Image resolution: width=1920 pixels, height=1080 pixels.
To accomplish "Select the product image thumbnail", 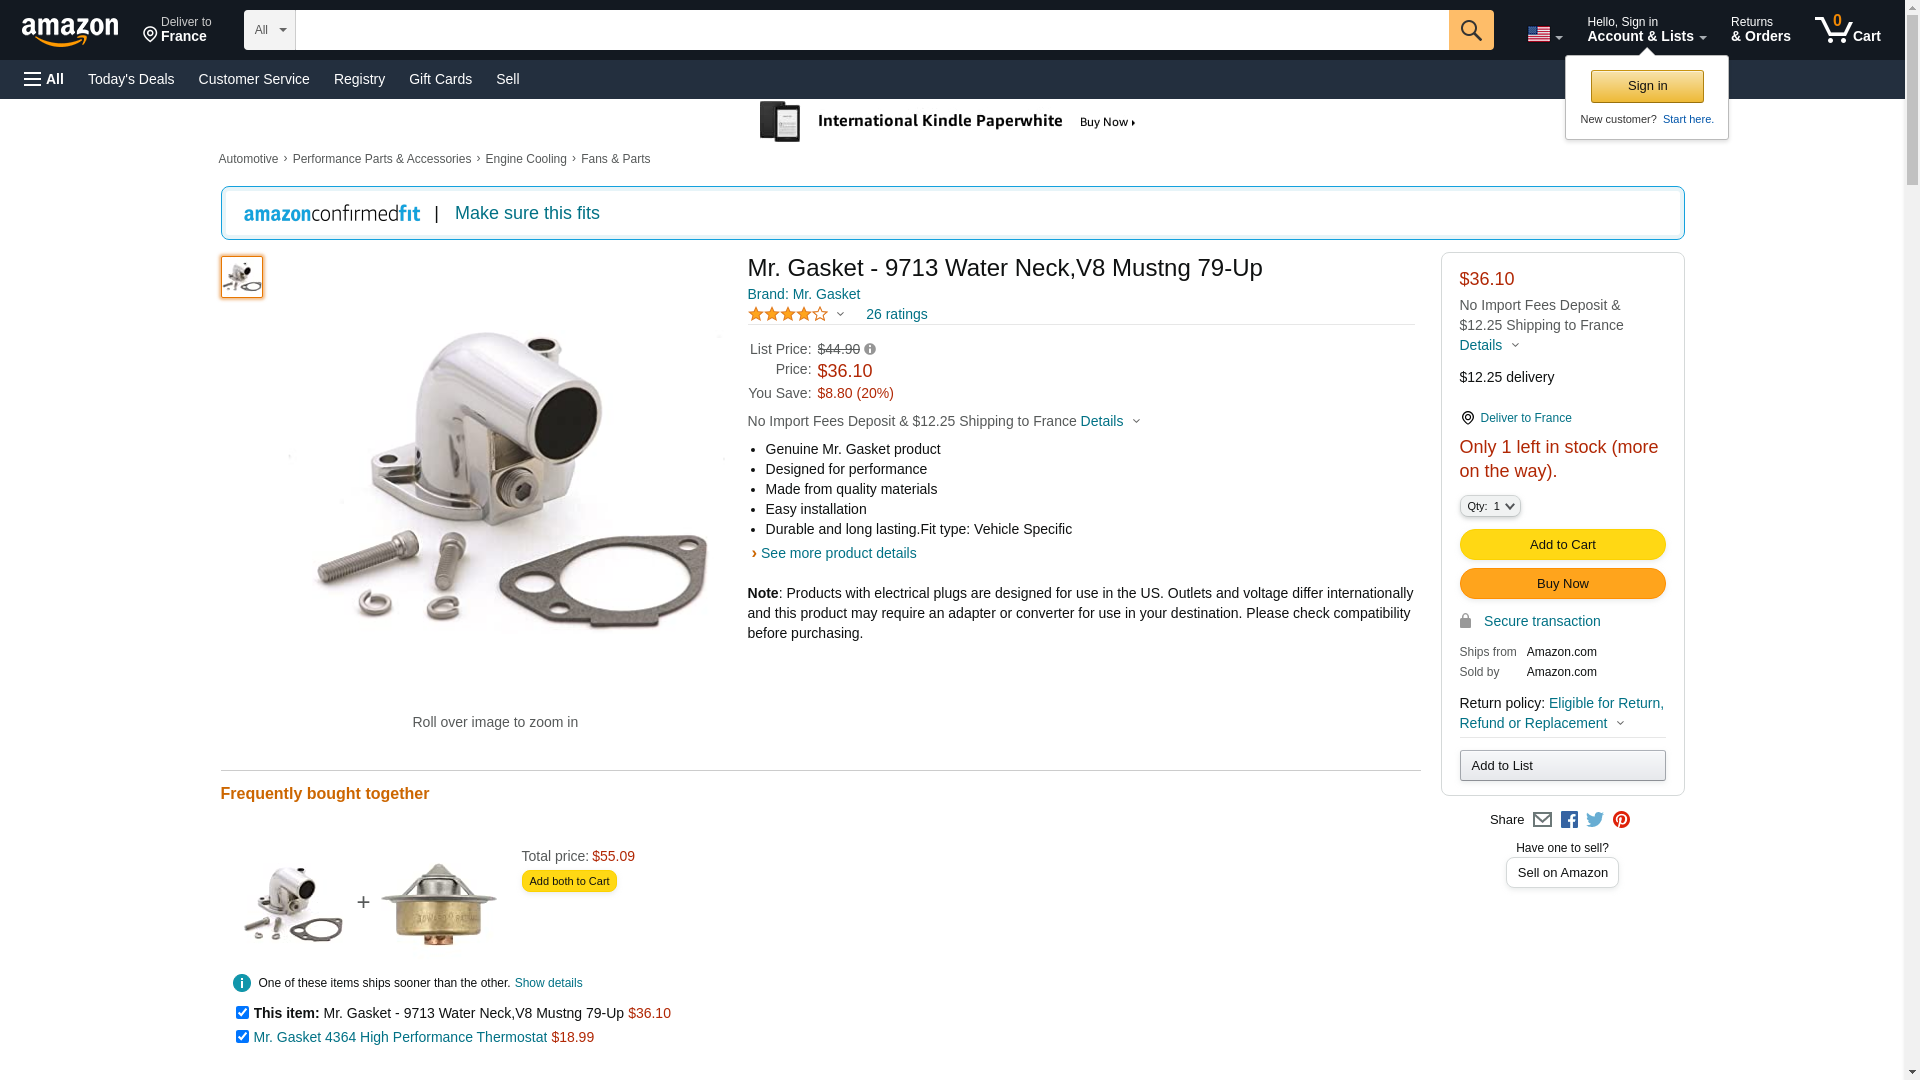I will coord(242,277).
